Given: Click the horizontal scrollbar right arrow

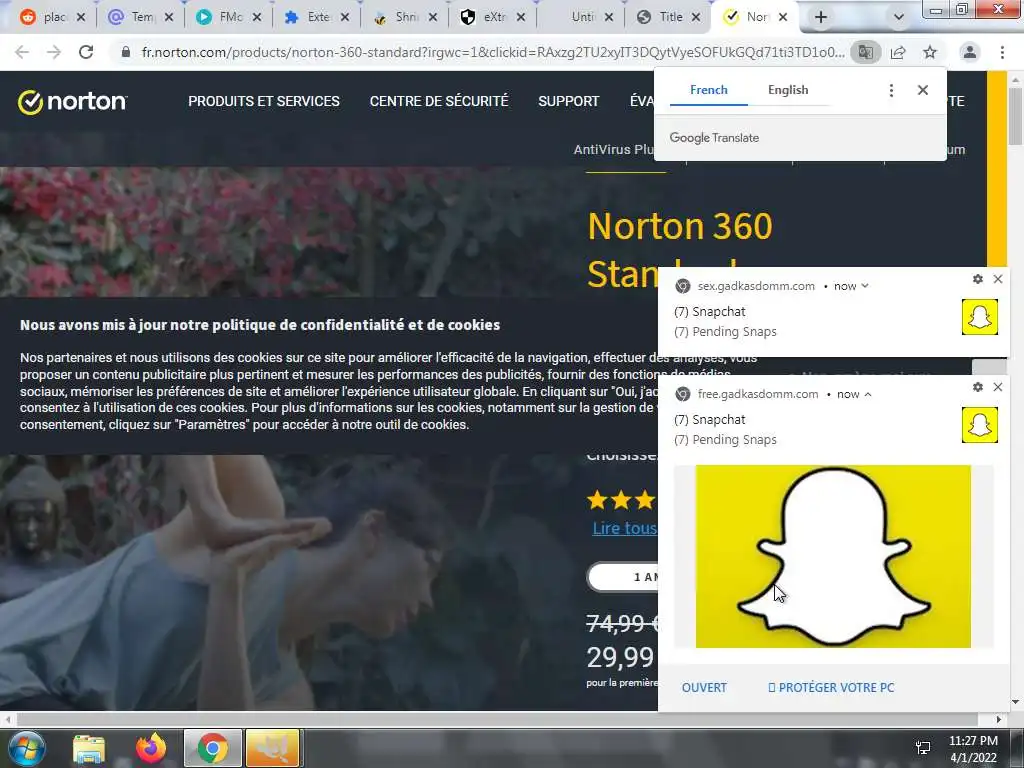Looking at the screenshot, I should coord(999,719).
